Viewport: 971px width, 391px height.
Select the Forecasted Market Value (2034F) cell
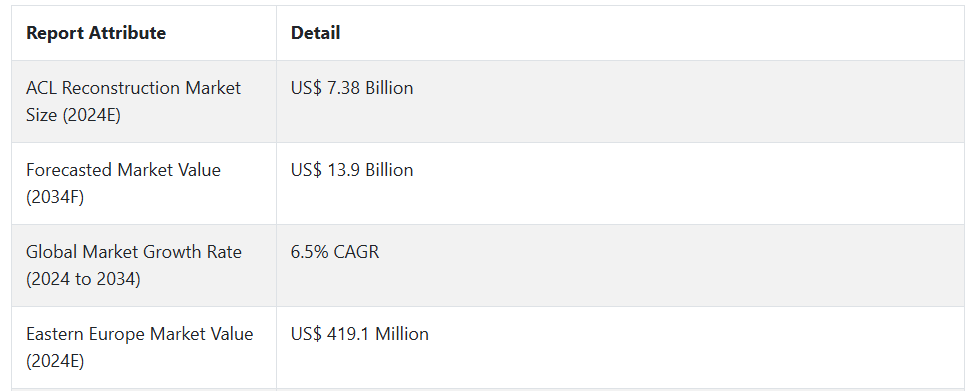click(x=144, y=183)
